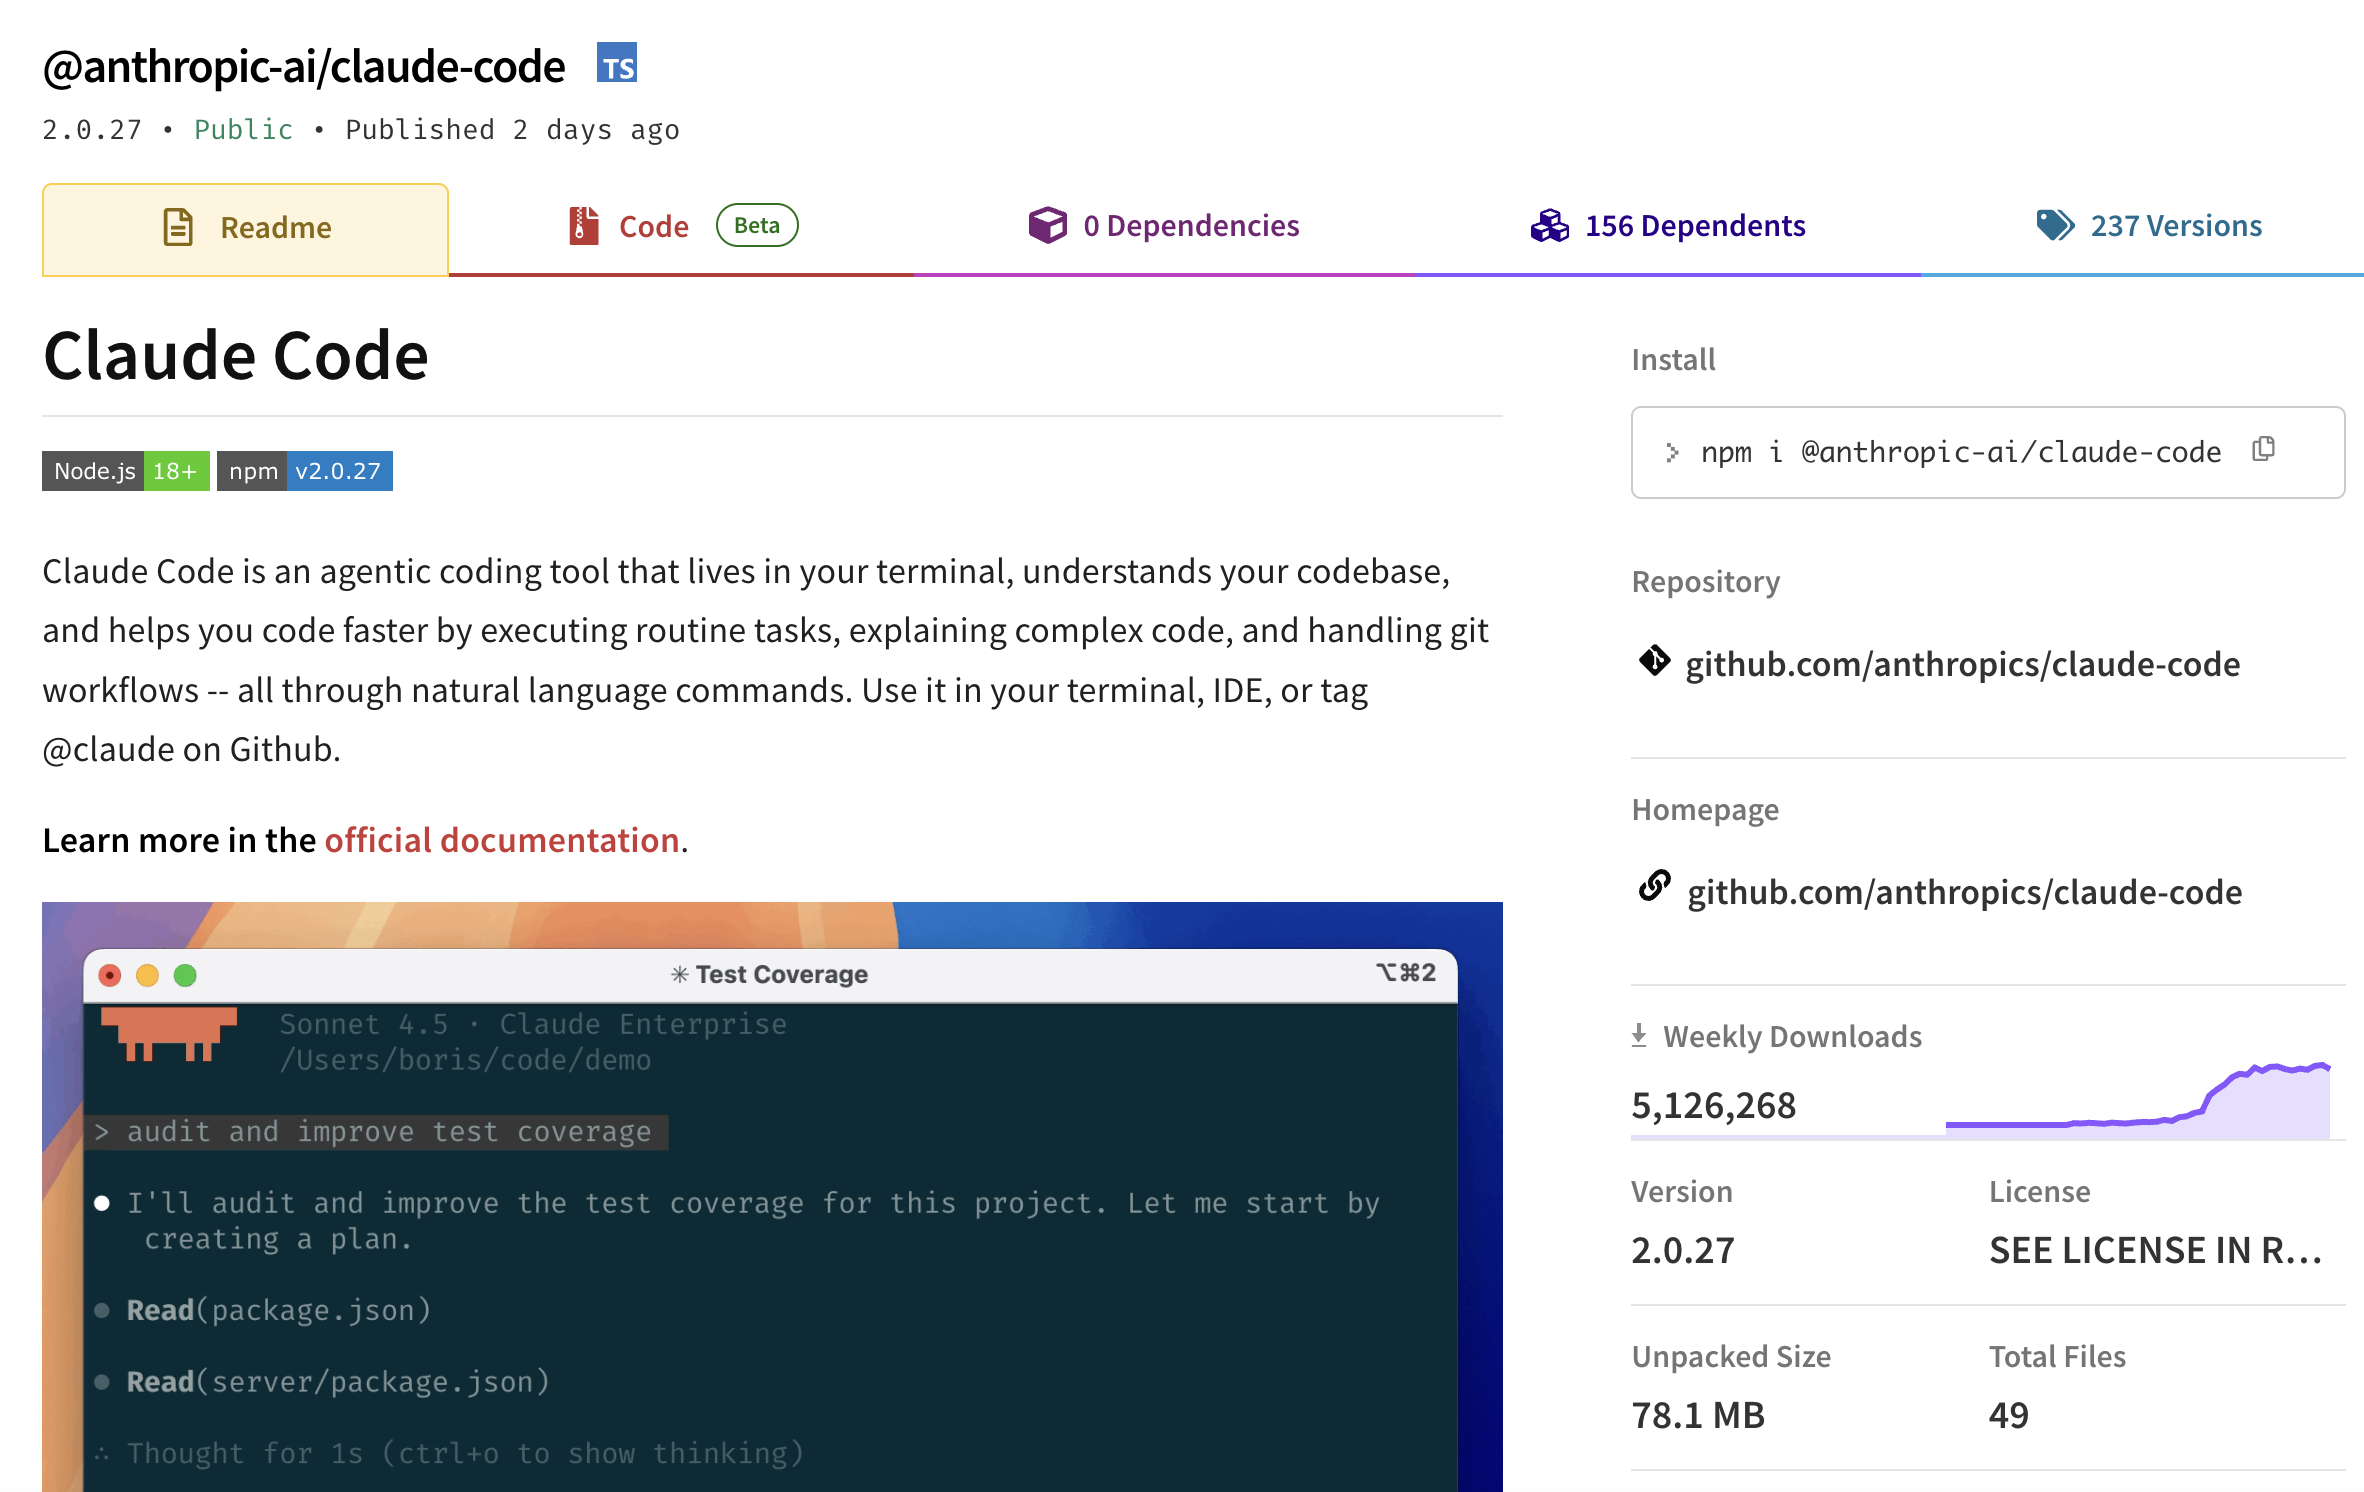Click the Dependents cubes icon
The image size is (2364, 1492).
point(1549,225)
